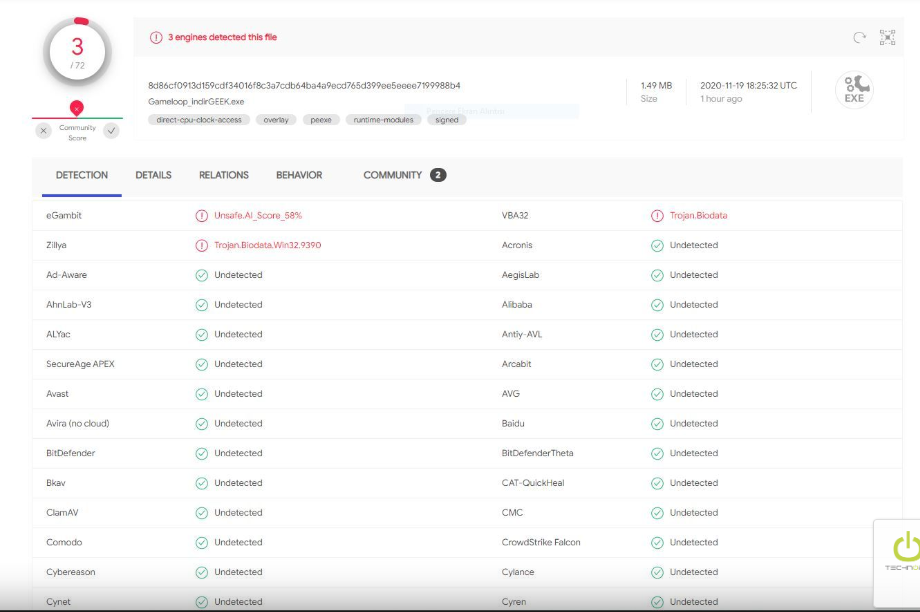The image size is (920, 612).
Task: Click Zillya detection warning icon
Action: click(x=201, y=245)
